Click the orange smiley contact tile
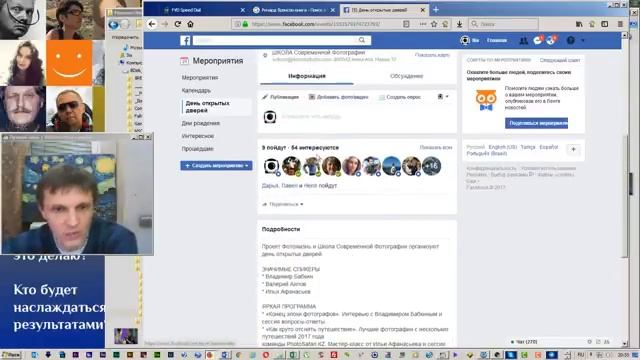Image resolution: width=640 pixels, height=360 pixels. pyautogui.click(x=69, y=63)
